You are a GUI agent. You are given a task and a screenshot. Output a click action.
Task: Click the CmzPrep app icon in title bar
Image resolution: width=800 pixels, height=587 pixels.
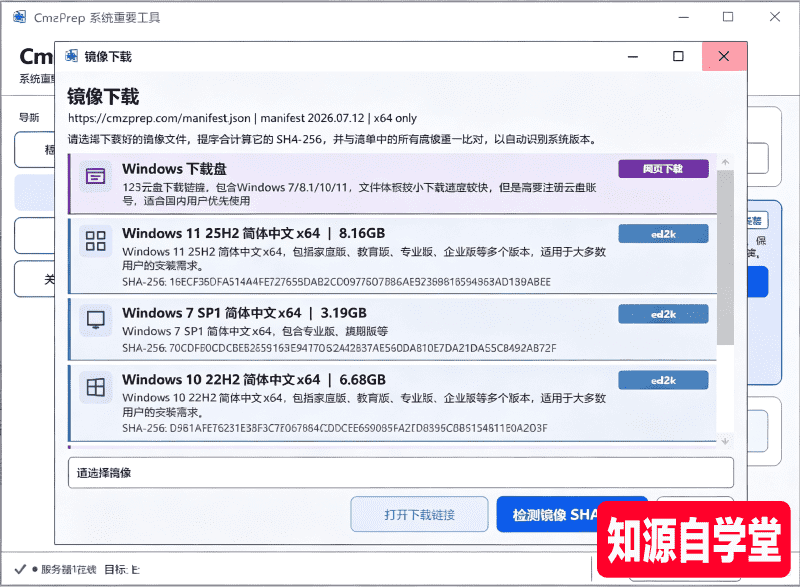click(x=19, y=17)
